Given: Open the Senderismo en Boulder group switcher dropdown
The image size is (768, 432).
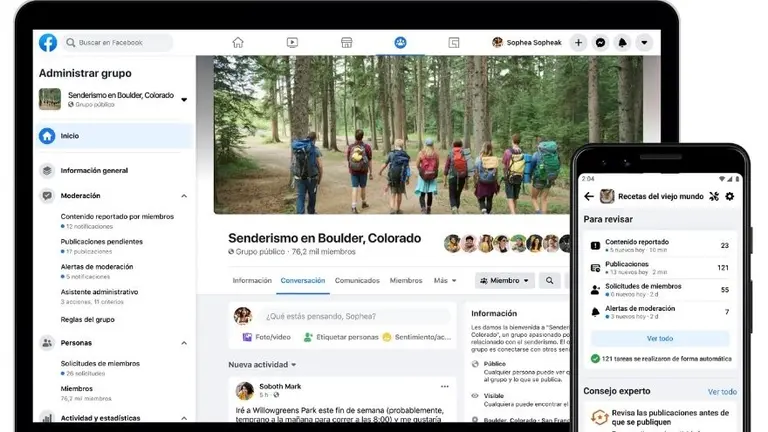Looking at the screenshot, I should pyautogui.click(x=184, y=99).
